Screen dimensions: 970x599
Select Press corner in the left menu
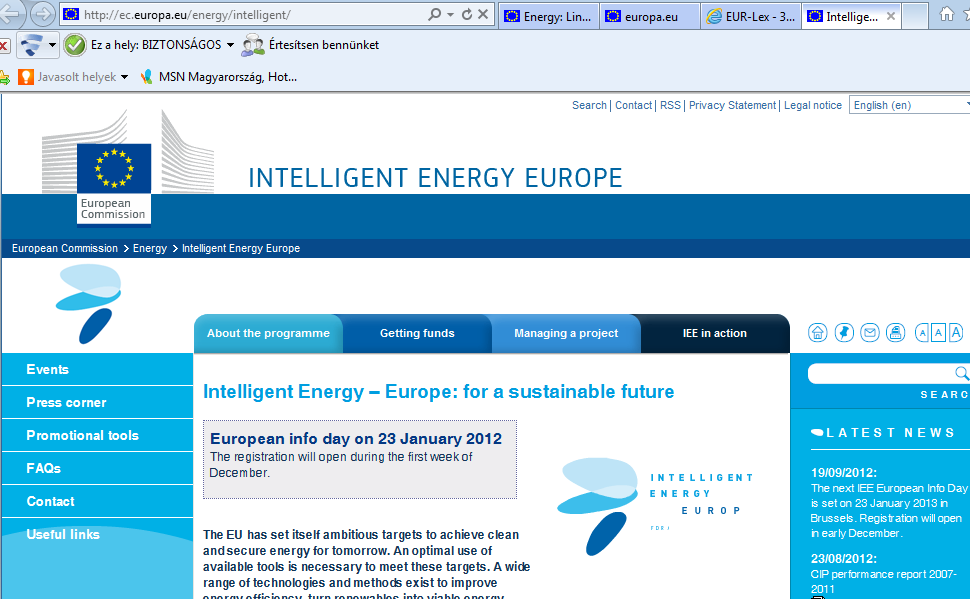97,402
